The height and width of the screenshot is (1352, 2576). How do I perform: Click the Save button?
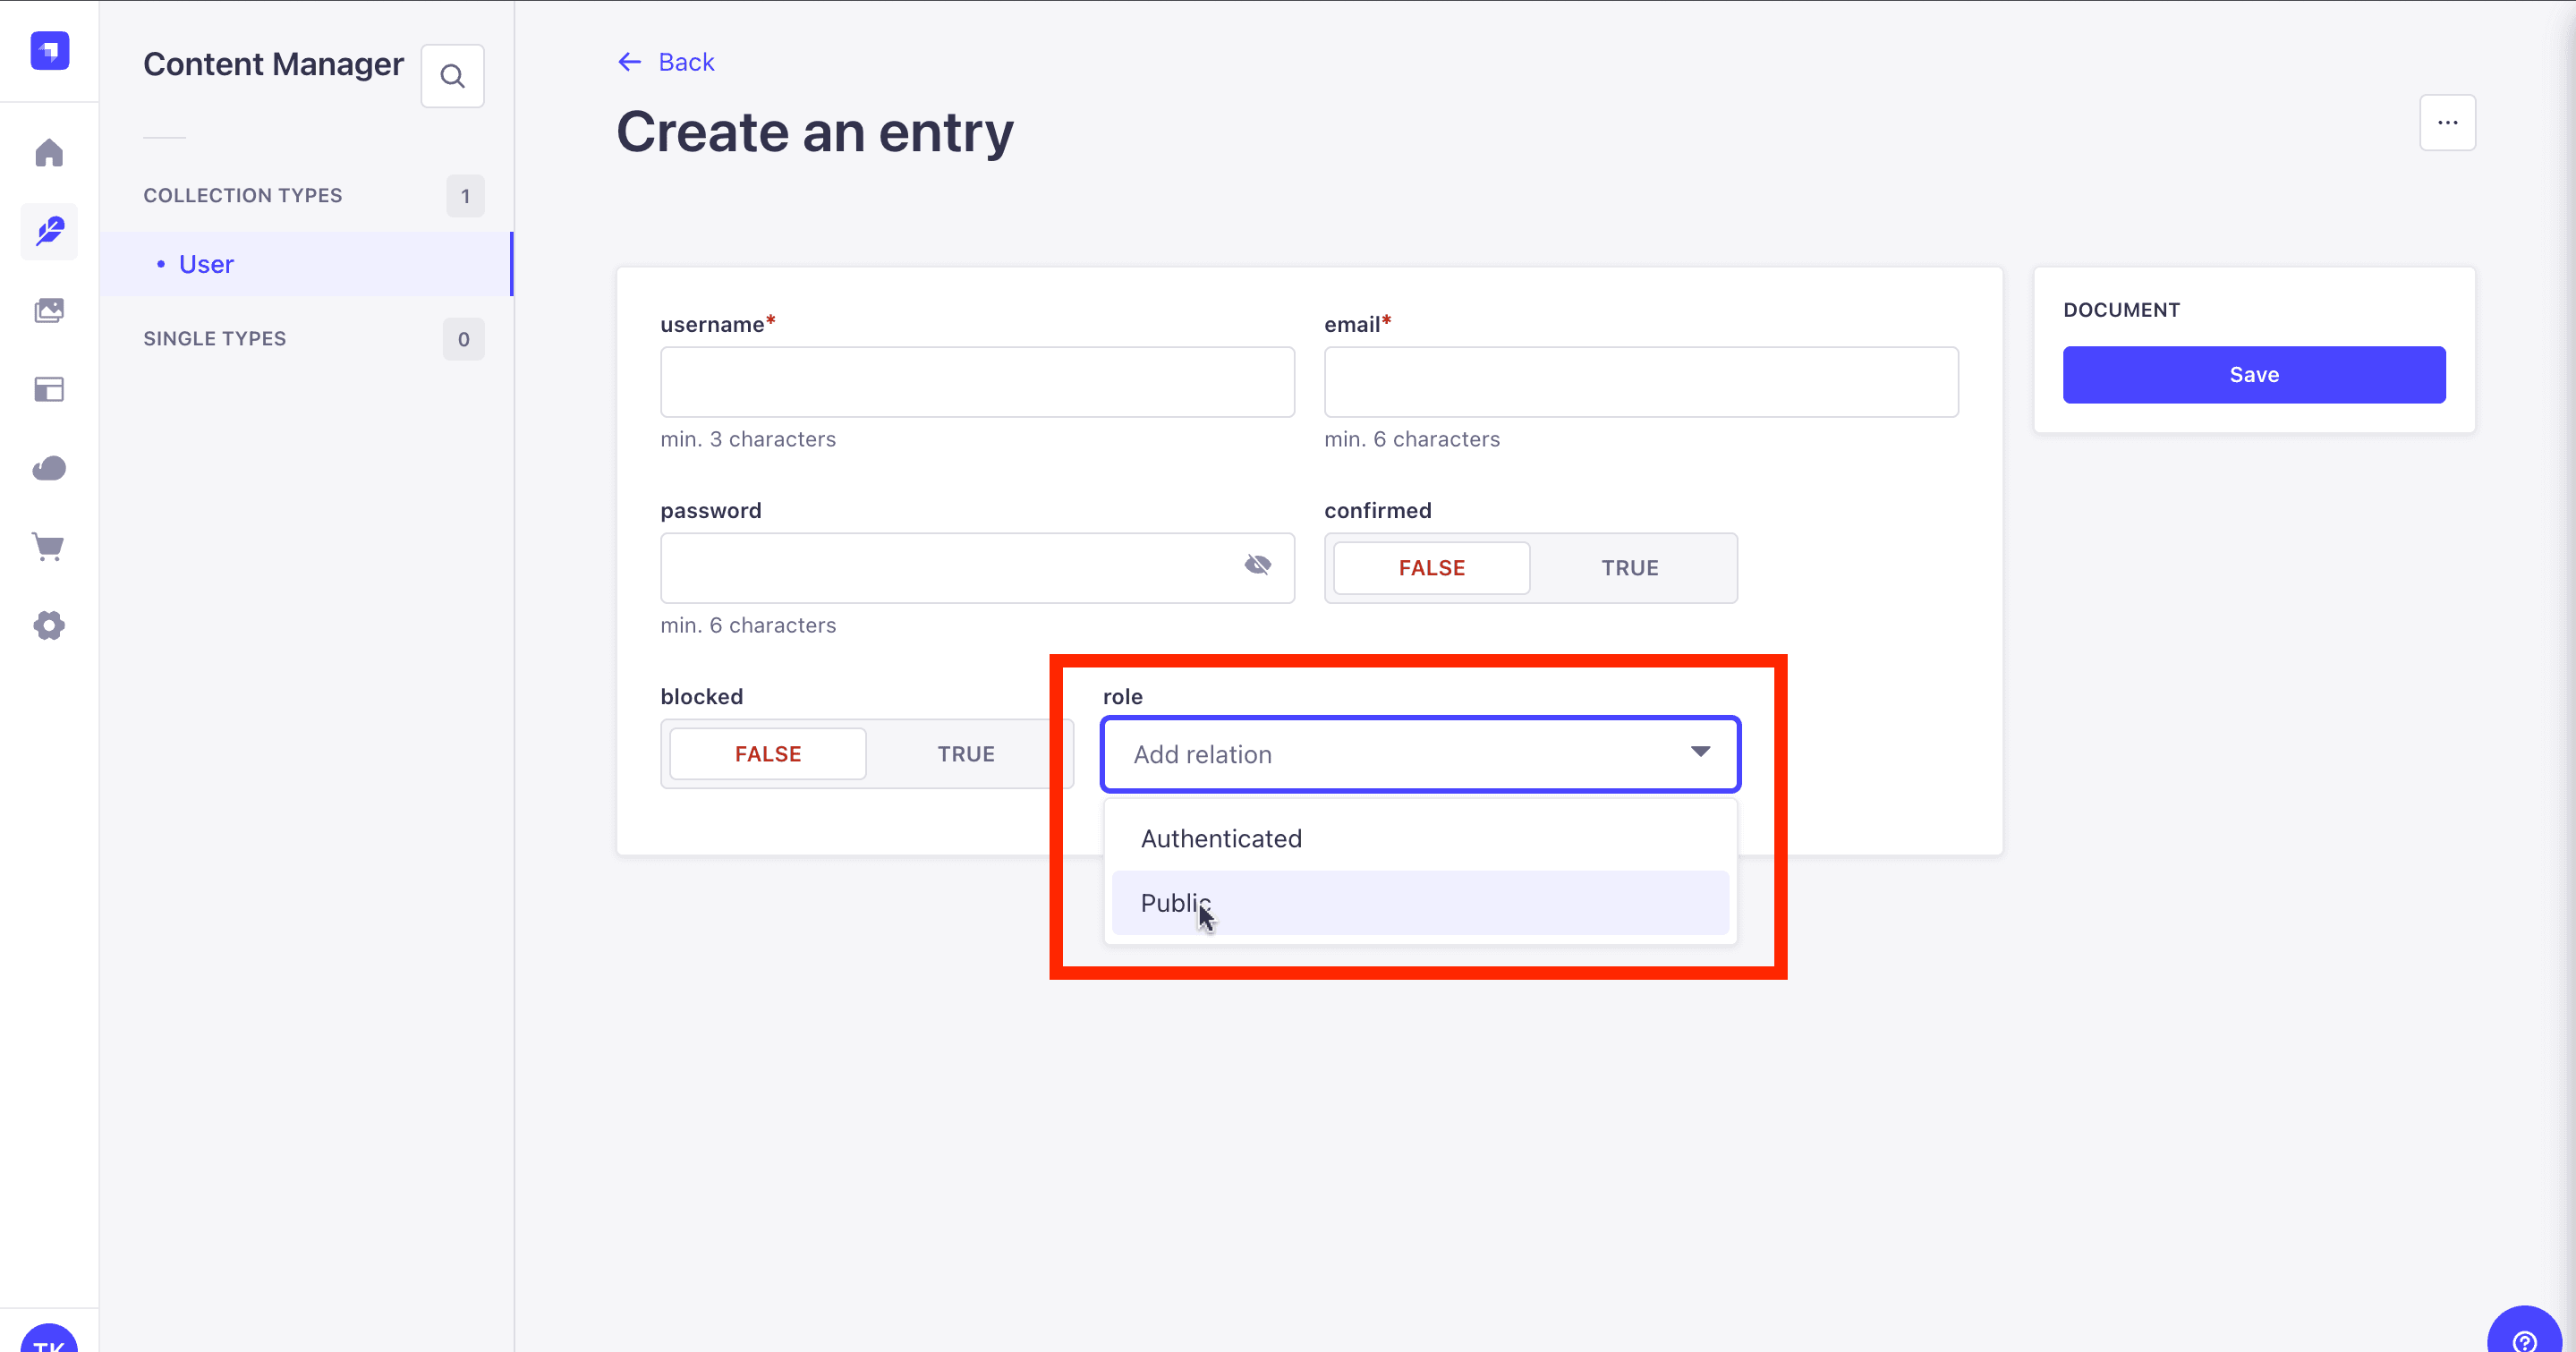click(2253, 375)
